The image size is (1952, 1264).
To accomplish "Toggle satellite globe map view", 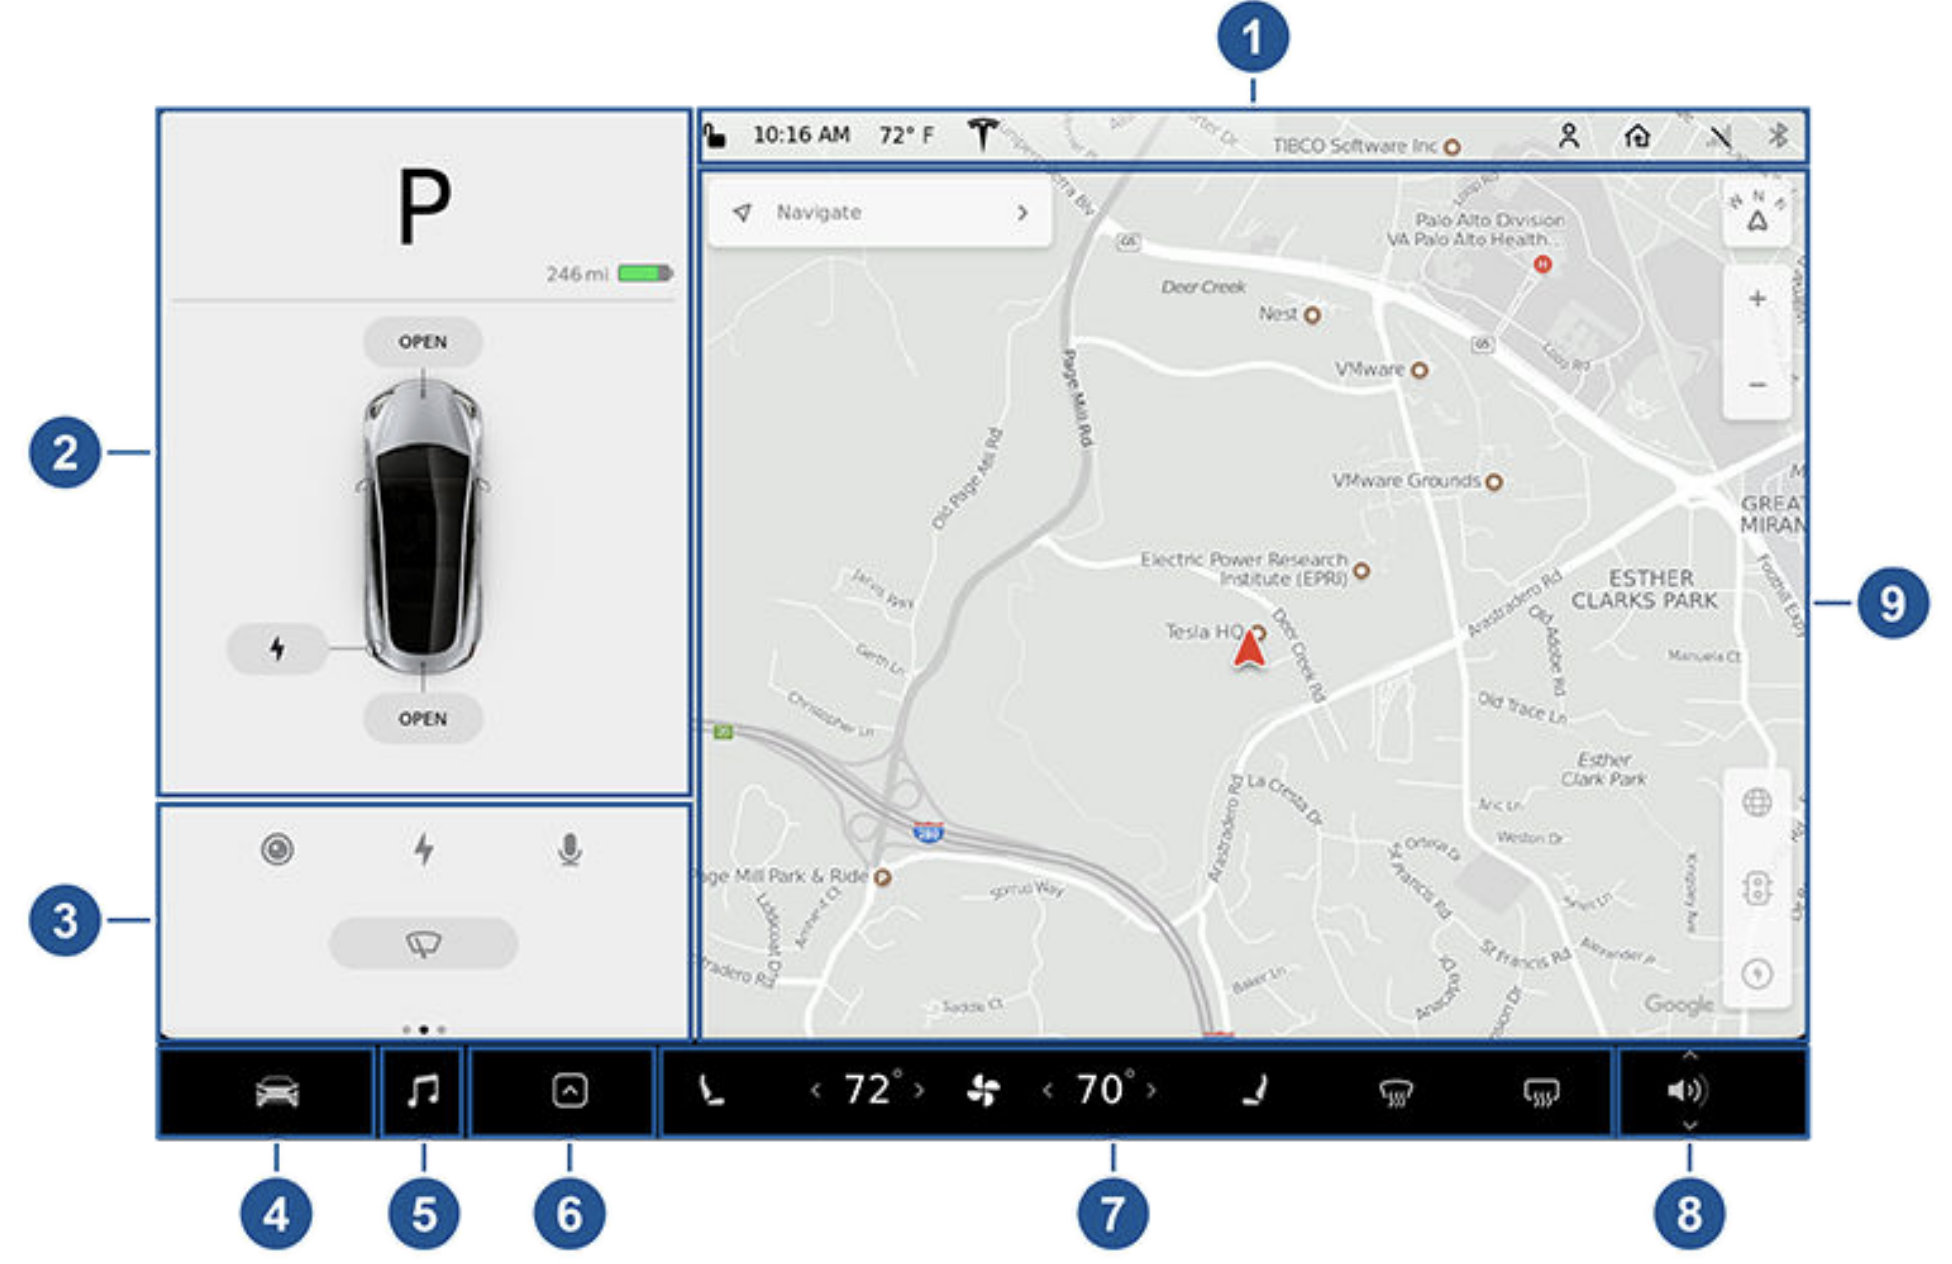I will pos(1757,802).
